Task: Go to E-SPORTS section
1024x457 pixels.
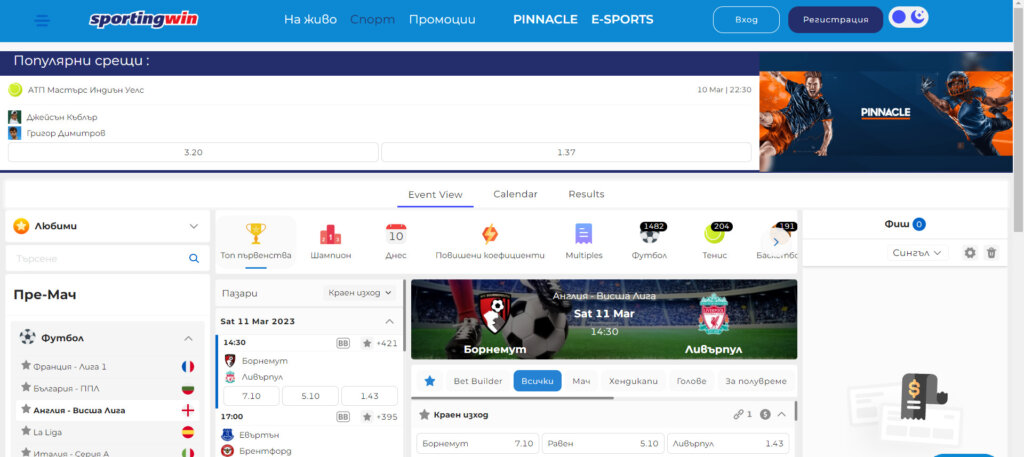Action: click(x=622, y=20)
